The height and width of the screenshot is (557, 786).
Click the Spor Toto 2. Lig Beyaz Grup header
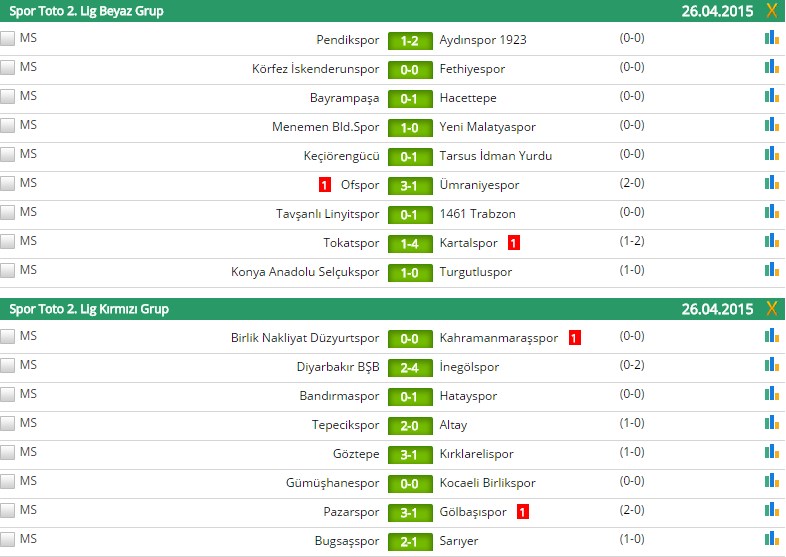point(87,11)
